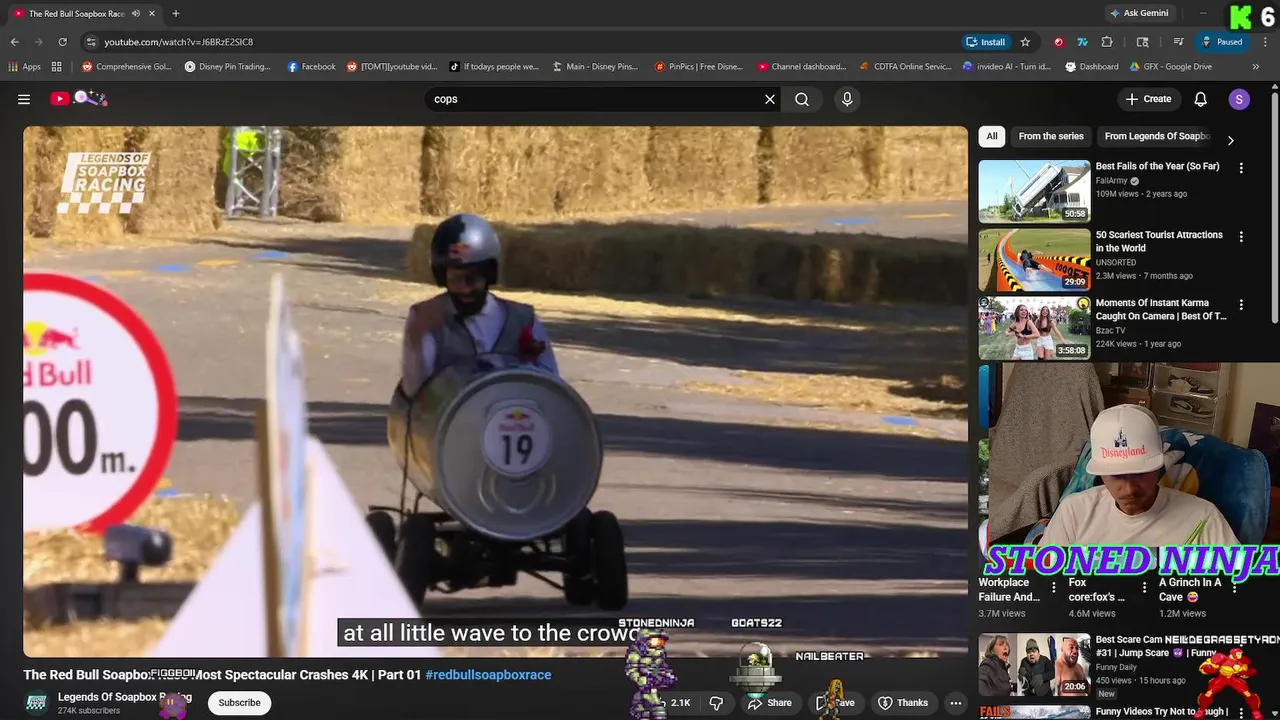1280x720 pixels.
Task: Open options for 50 Scariest Tourist video
Action: [x=1241, y=237]
